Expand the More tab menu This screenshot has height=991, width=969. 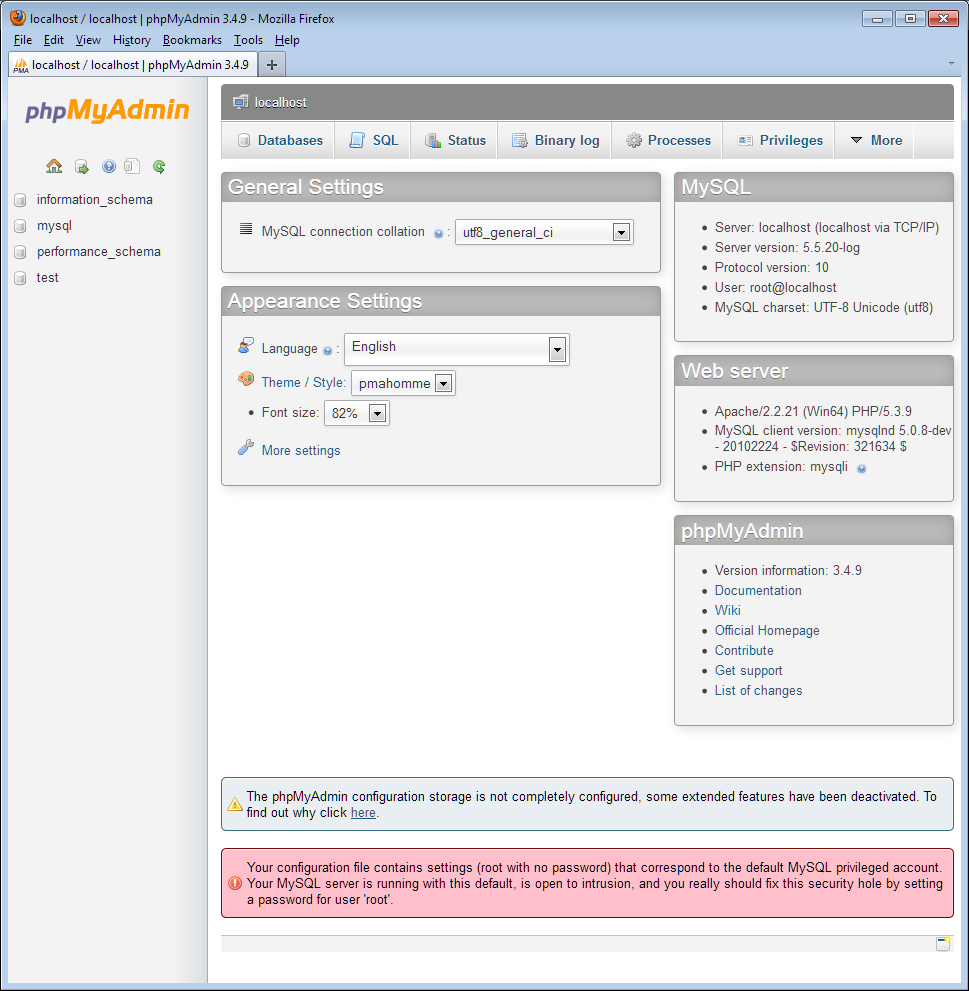(875, 140)
